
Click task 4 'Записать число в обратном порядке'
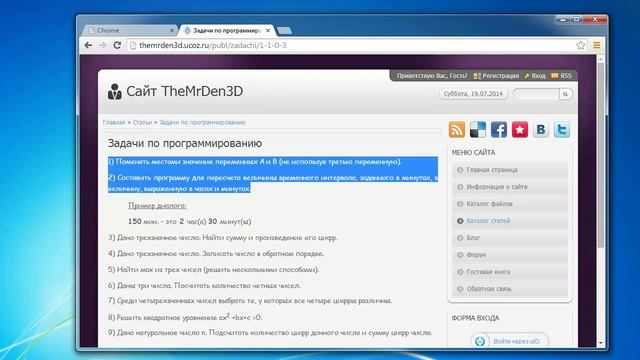click(x=216, y=253)
